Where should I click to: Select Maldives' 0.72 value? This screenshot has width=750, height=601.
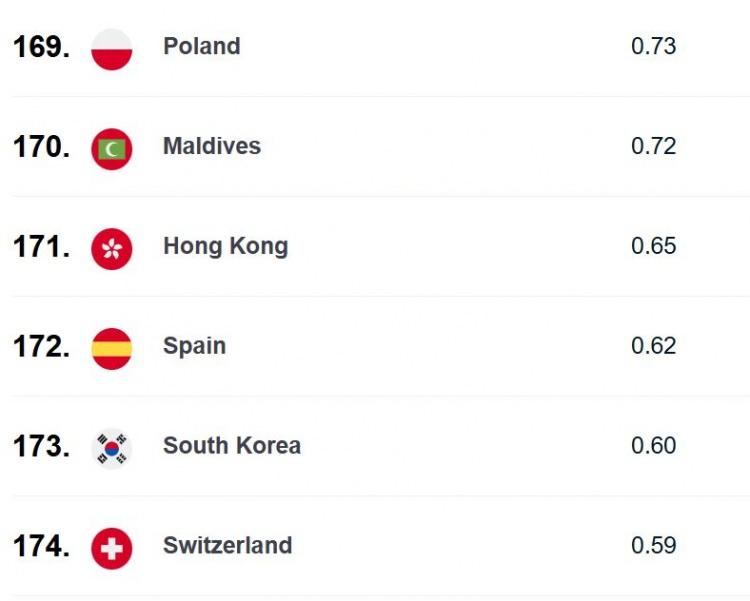tap(653, 146)
